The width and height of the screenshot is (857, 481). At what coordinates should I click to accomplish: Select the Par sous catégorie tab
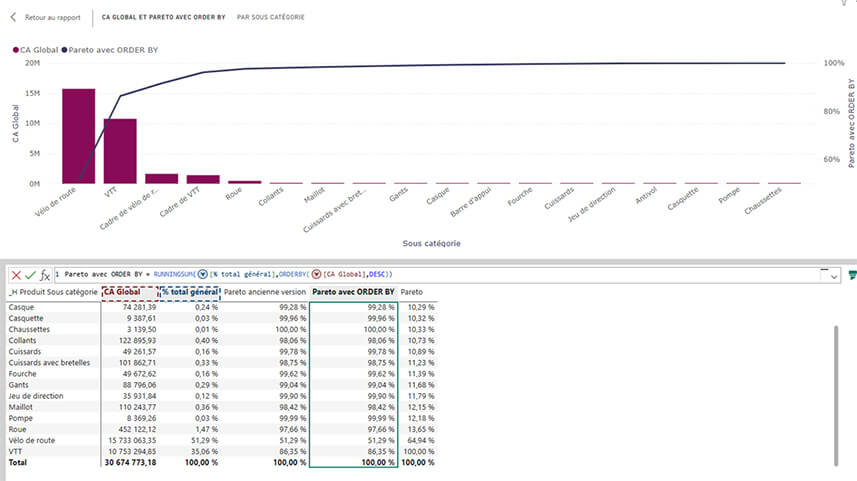[271, 17]
